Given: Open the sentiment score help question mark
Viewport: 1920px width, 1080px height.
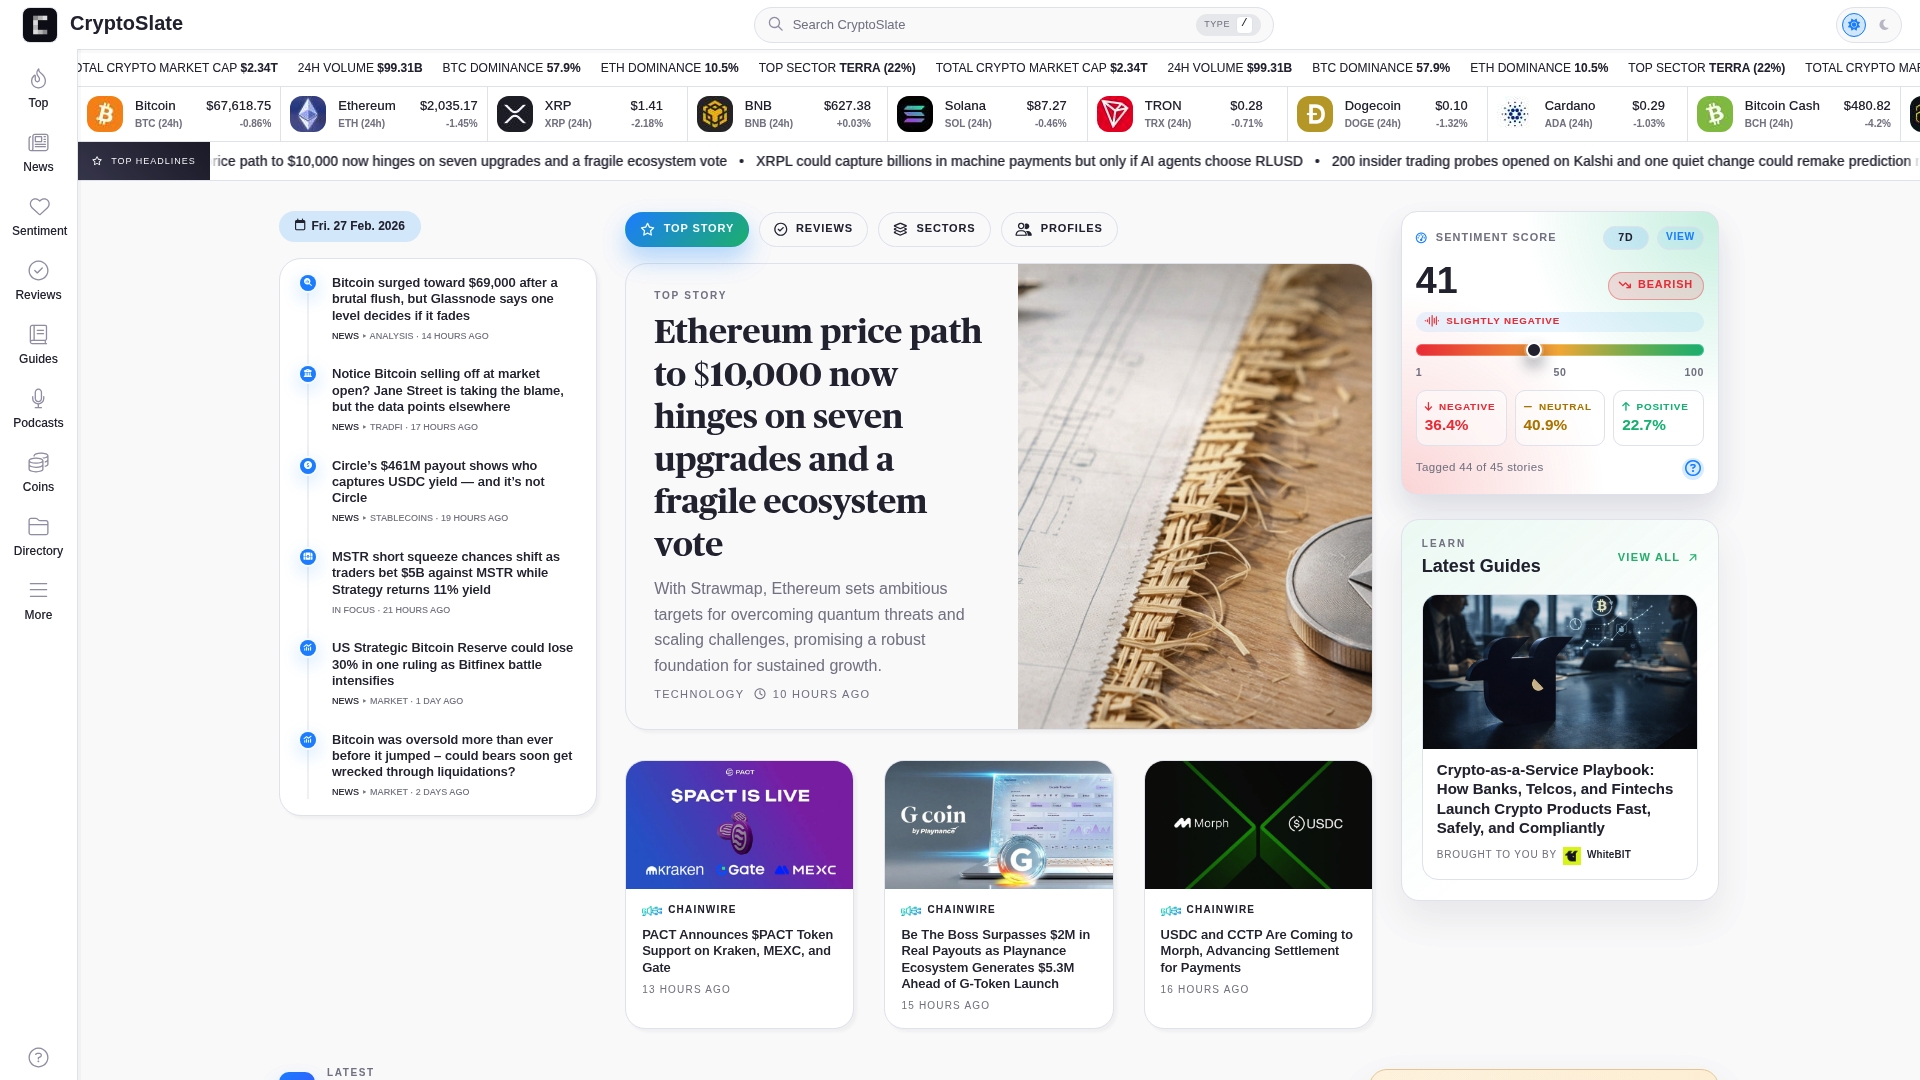Looking at the screenshot, I should point(1693,468).
